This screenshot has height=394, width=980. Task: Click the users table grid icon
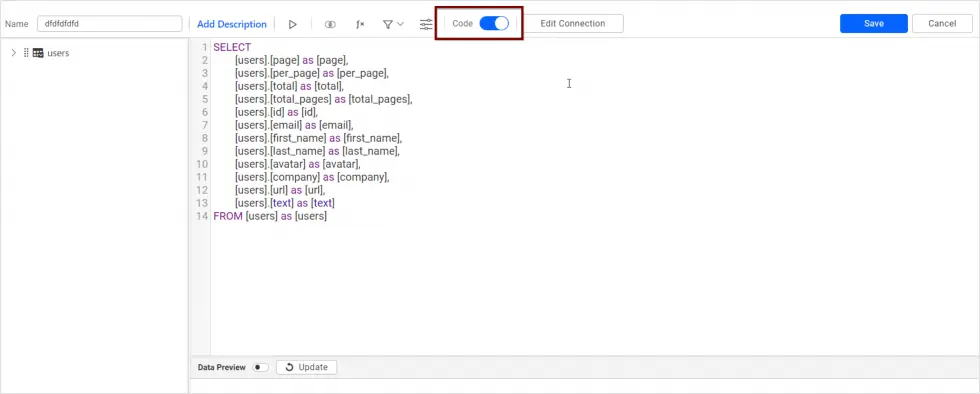pos(38,53)
